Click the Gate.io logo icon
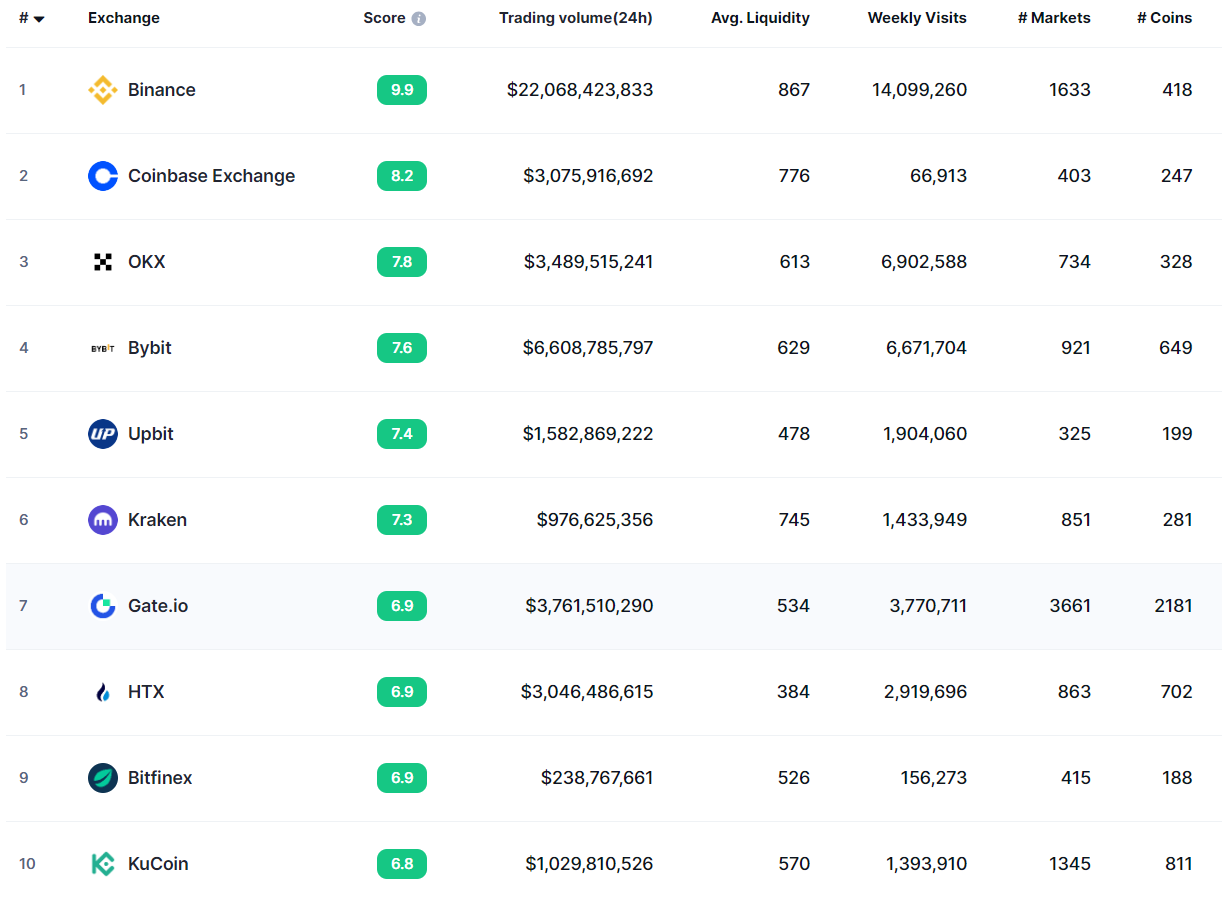The width and height of the screenshot is (1222, 903). (103, 606)
